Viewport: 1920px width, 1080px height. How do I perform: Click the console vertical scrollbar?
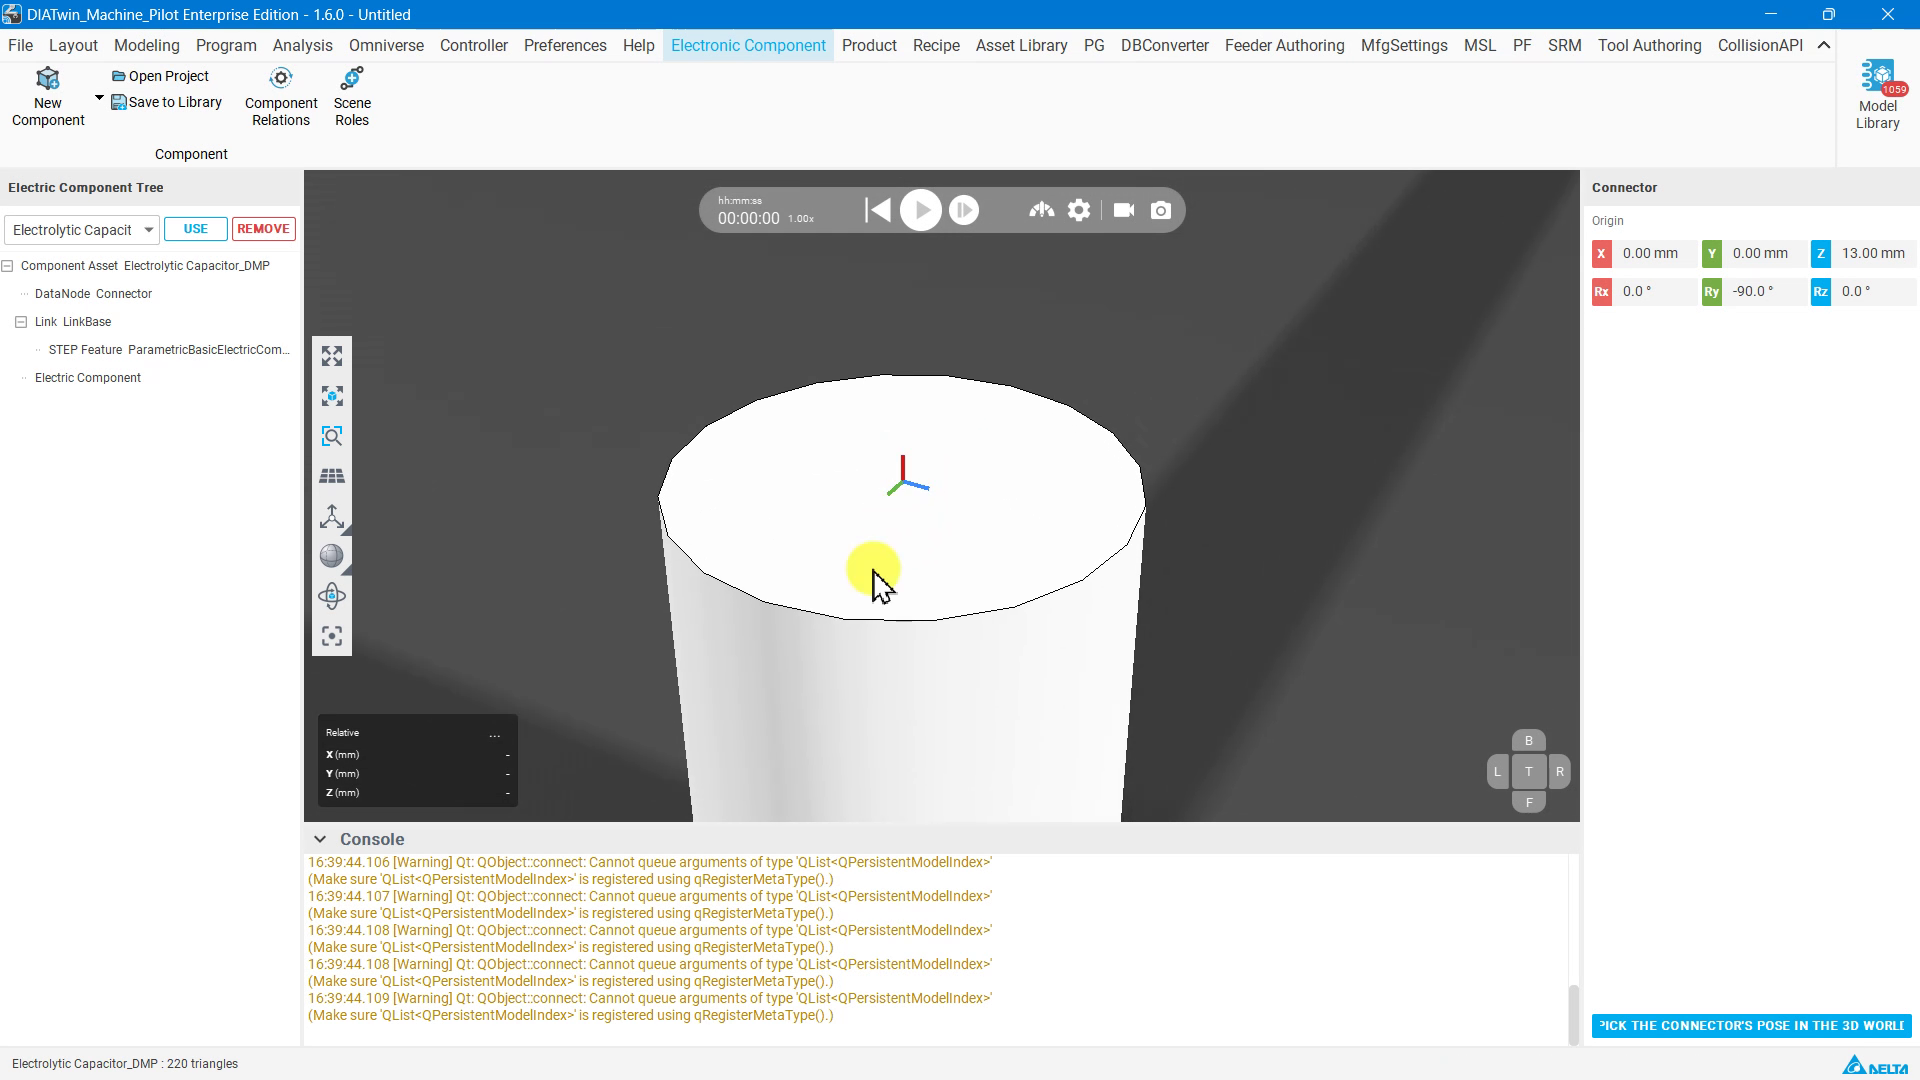1573,1014
